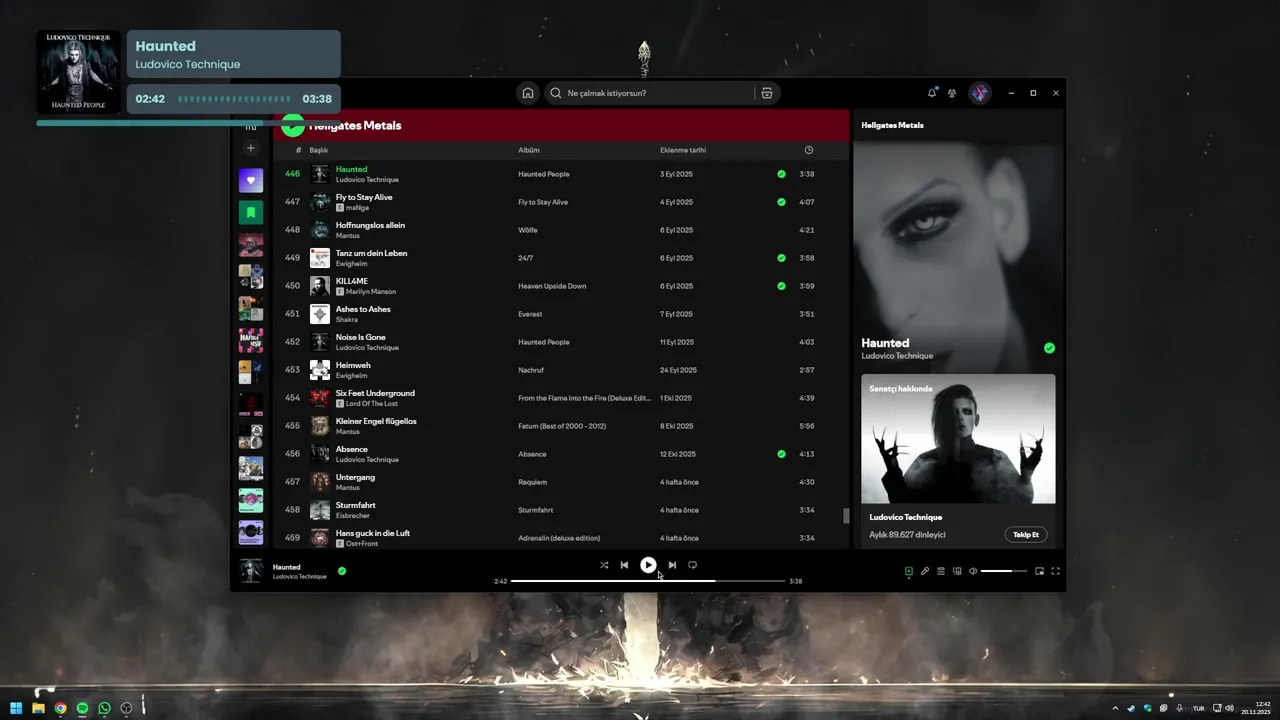The image size is (1280, 720).
Task: Sort by Başlık column
Action: [x=319, y=150]
